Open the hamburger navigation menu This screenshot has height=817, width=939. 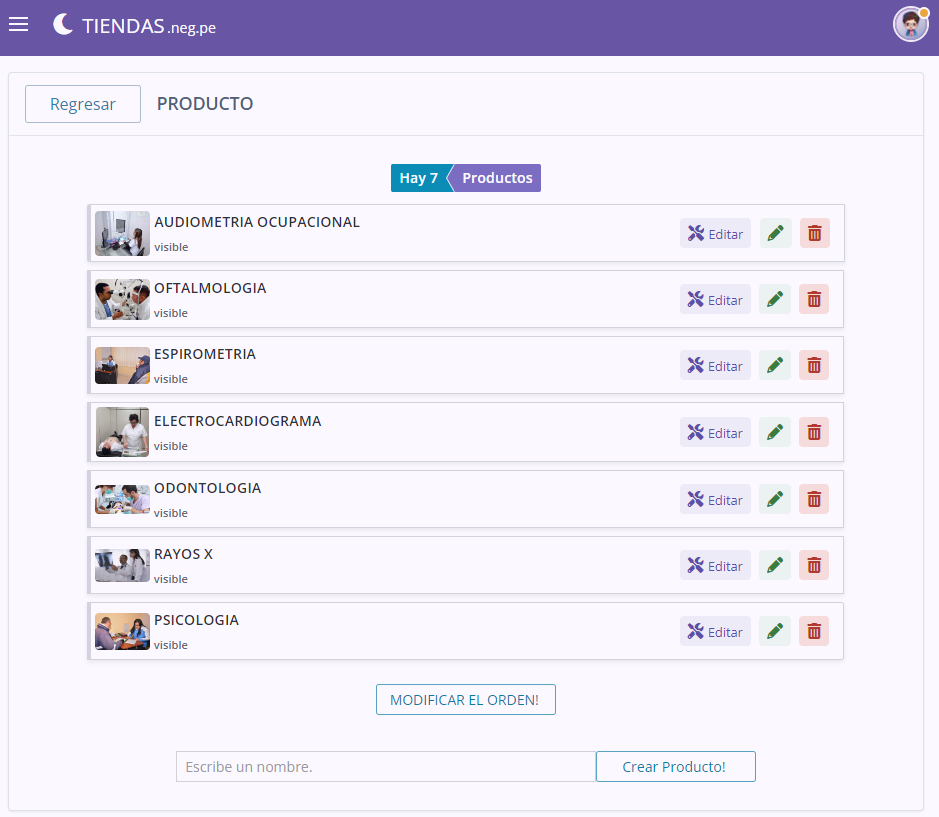tap(18, 25)
